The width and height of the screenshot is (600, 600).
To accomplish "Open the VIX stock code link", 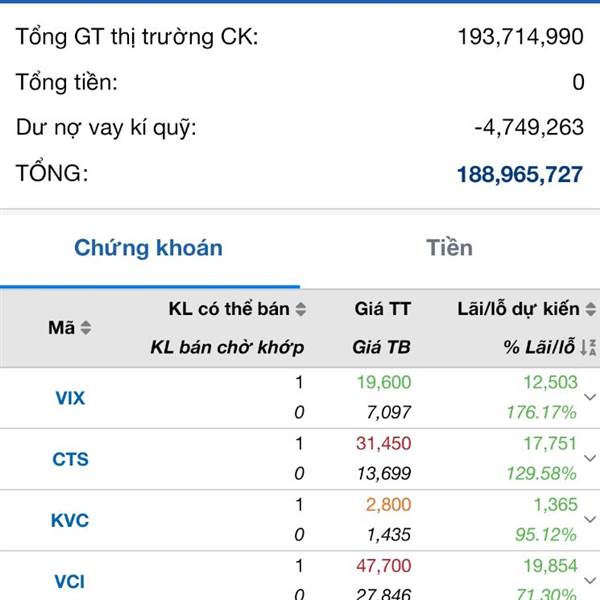I will [70, 398].
